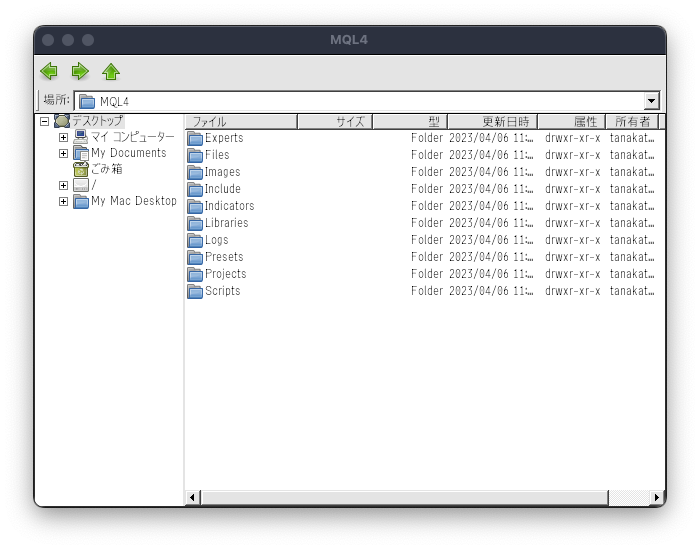The width and height of the screenshot is (700, 549).
Task: Select the Presets folder icon
Action: [195, 257]
